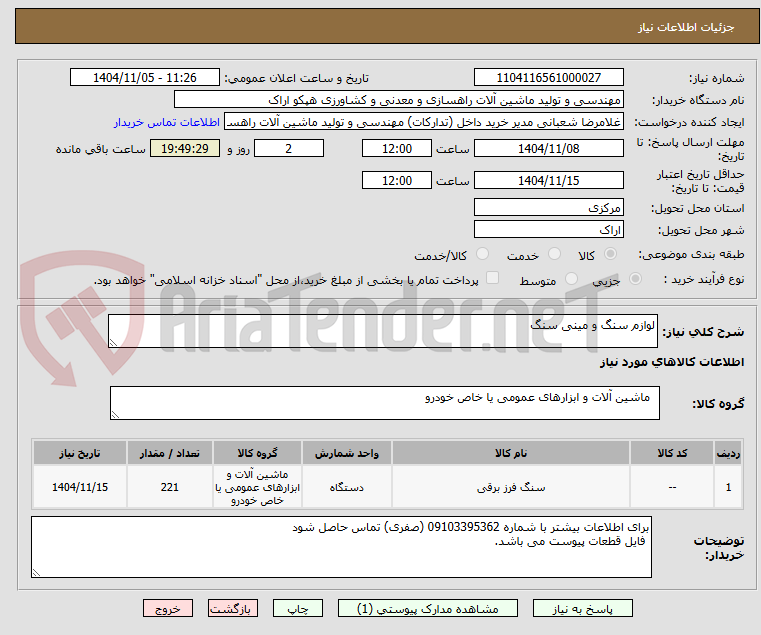Click the سنگ فرز برقی item name cell
Image resolution: width=761 pixels, height=635 pixels.
tap(511, 487)
